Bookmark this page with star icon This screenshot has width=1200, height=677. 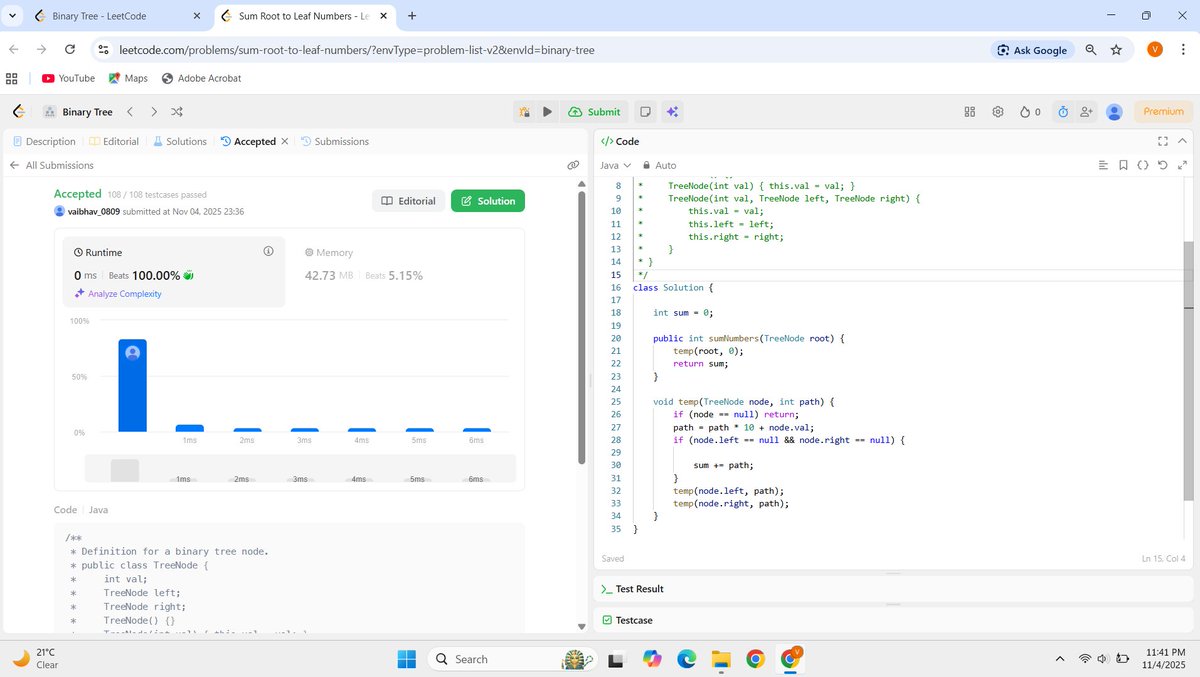pyautogui.click(x=1116, y=50)
